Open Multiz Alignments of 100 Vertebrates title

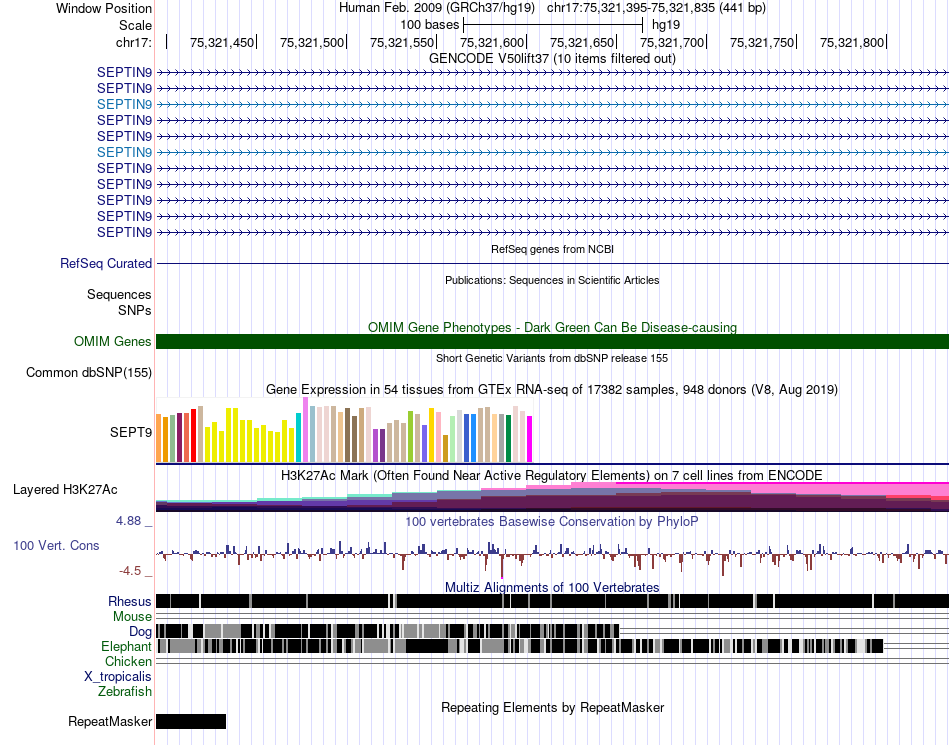pos(552,588)
